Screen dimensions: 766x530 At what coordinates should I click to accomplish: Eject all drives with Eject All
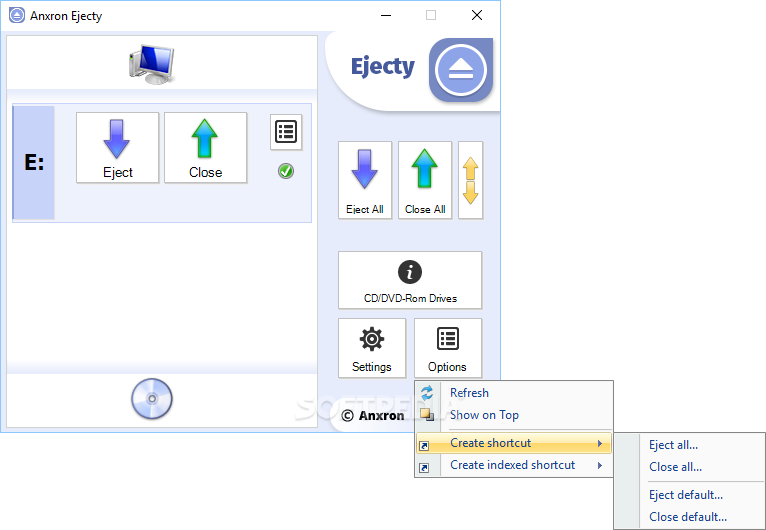click(365, 180)
